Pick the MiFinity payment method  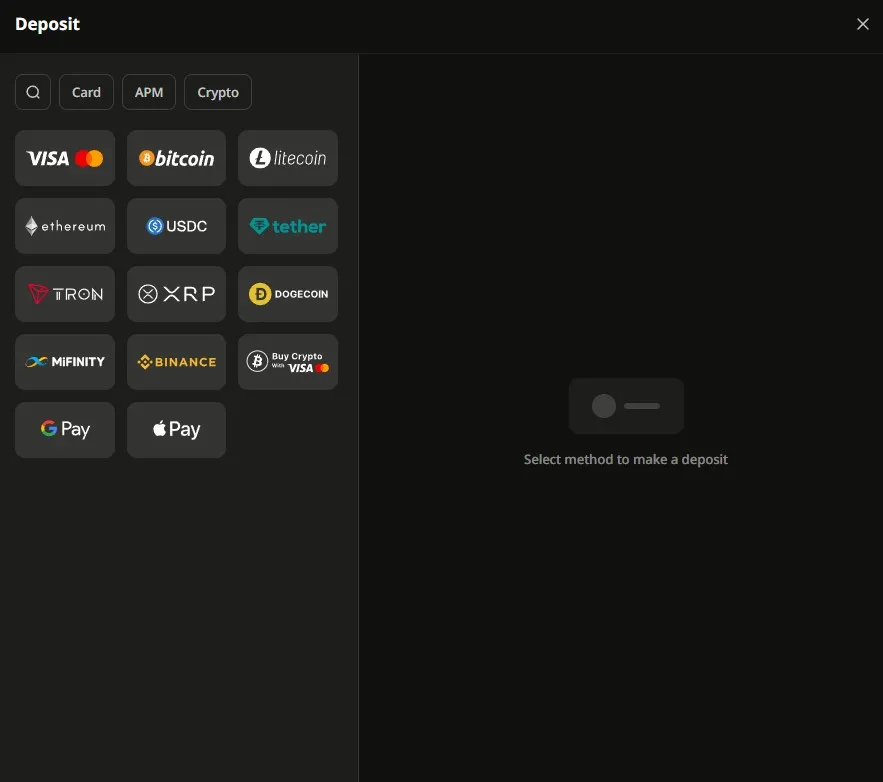pos(65,362)
